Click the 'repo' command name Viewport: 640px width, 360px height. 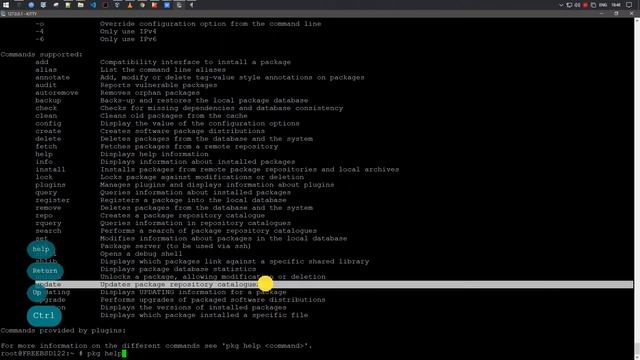click(44, 216)
